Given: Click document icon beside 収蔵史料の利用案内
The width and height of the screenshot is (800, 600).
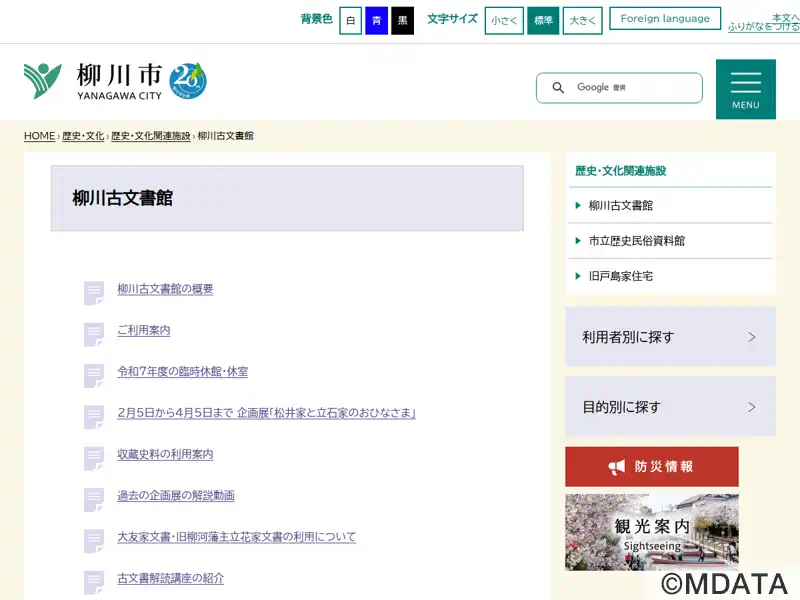Looking at the screenshot, I should coord(94,458).
